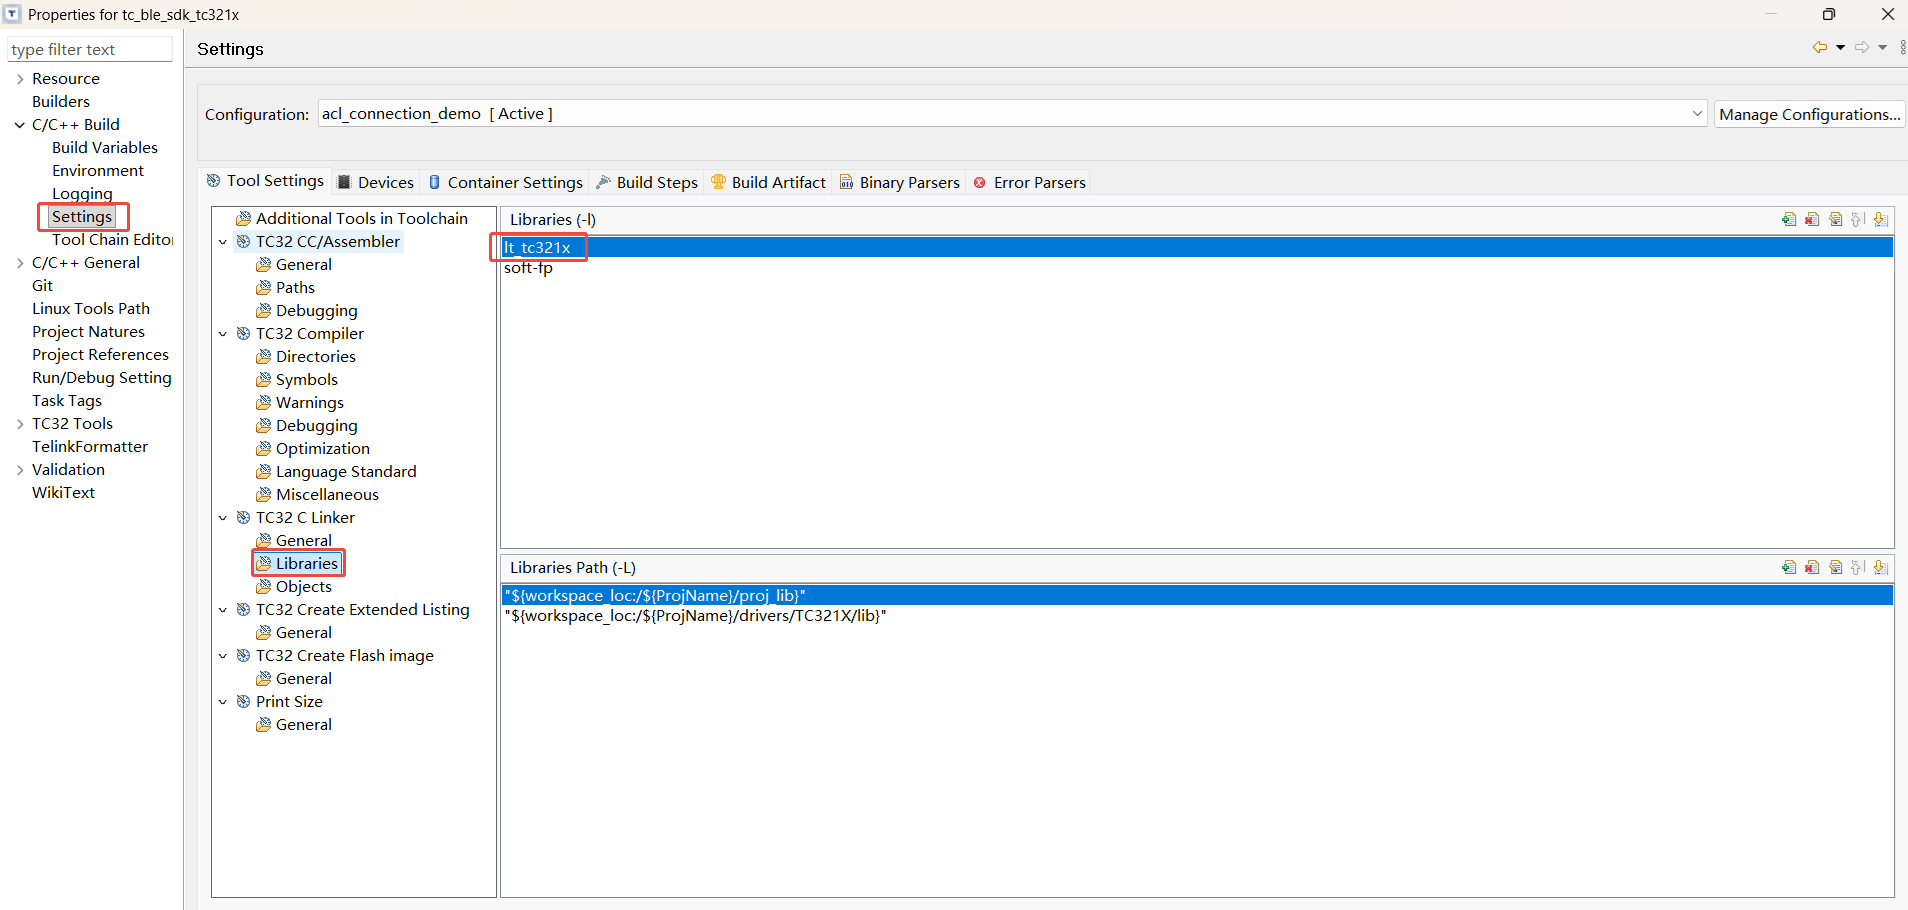Select Paths under TC32 CC/Assembler
Image resolution: width=1908 pixels, height=910 pixels.
(x=285, y=288)
